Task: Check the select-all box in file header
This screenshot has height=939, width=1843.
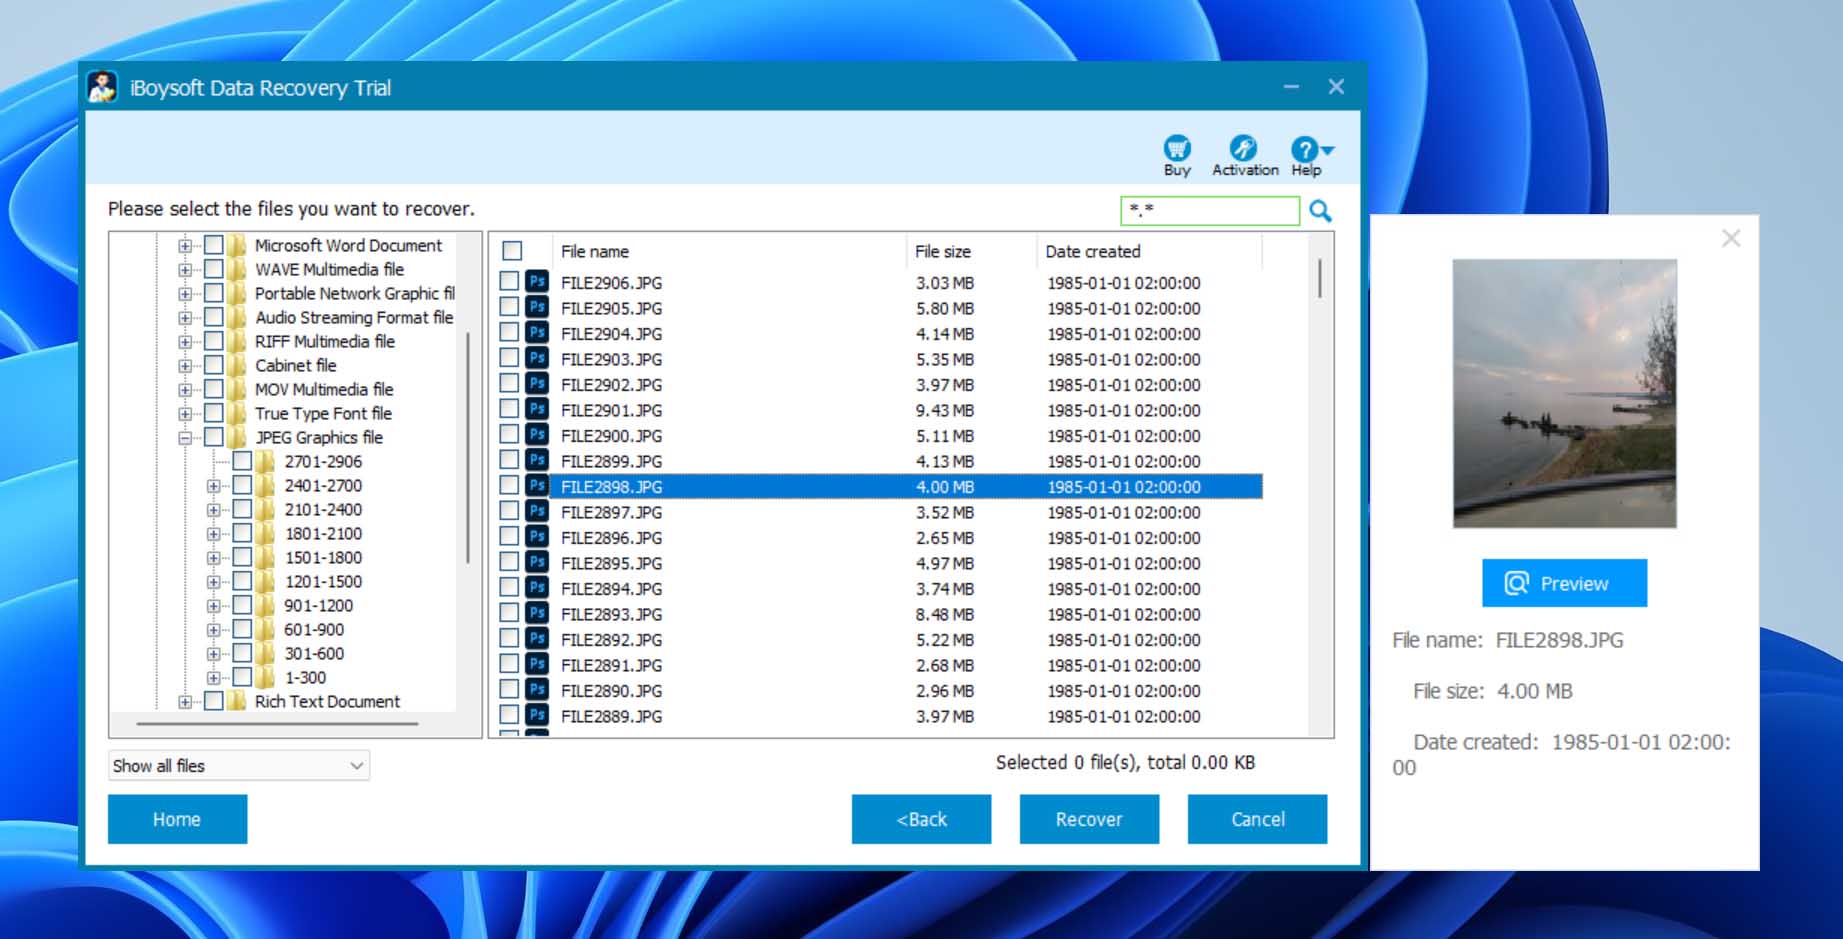Action: (512, 251)
